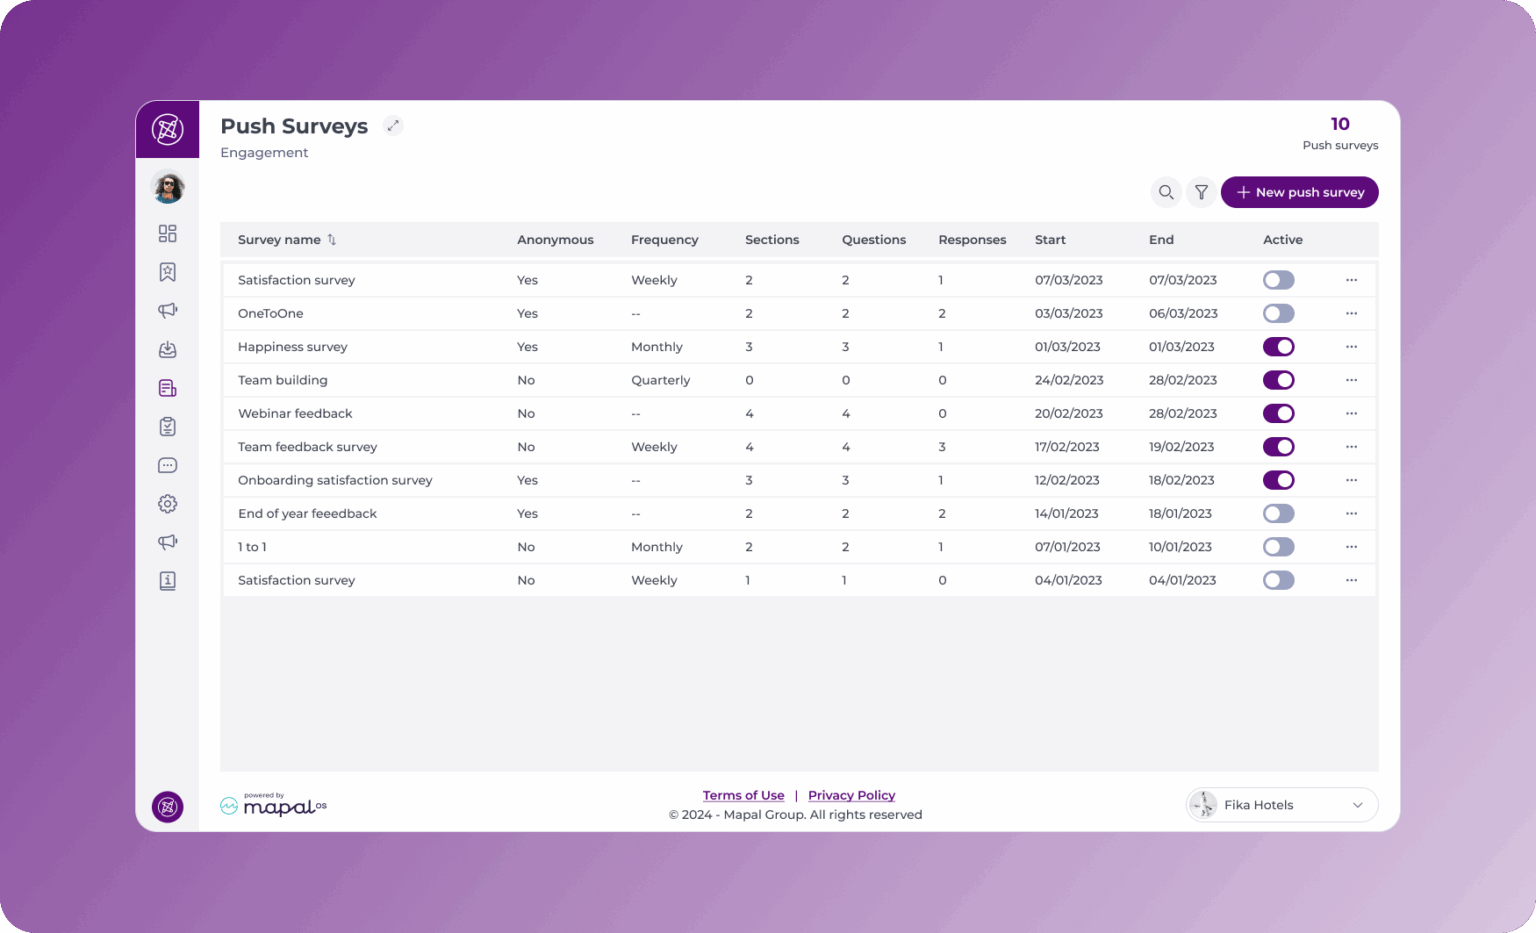Click the user profile avatar
The height and width of the screenshot is (933, 1536).
click(168, 187)
